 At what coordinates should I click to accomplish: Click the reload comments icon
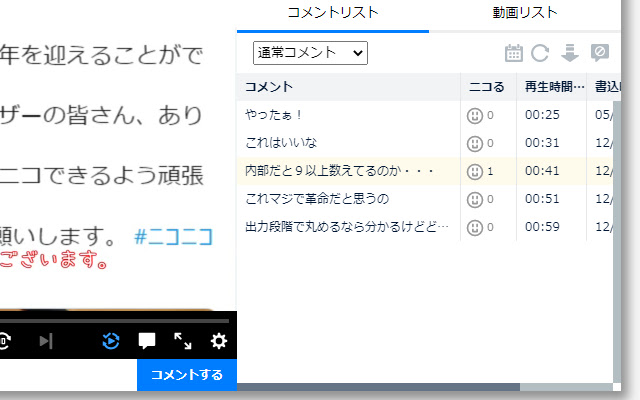click(540, 53)
